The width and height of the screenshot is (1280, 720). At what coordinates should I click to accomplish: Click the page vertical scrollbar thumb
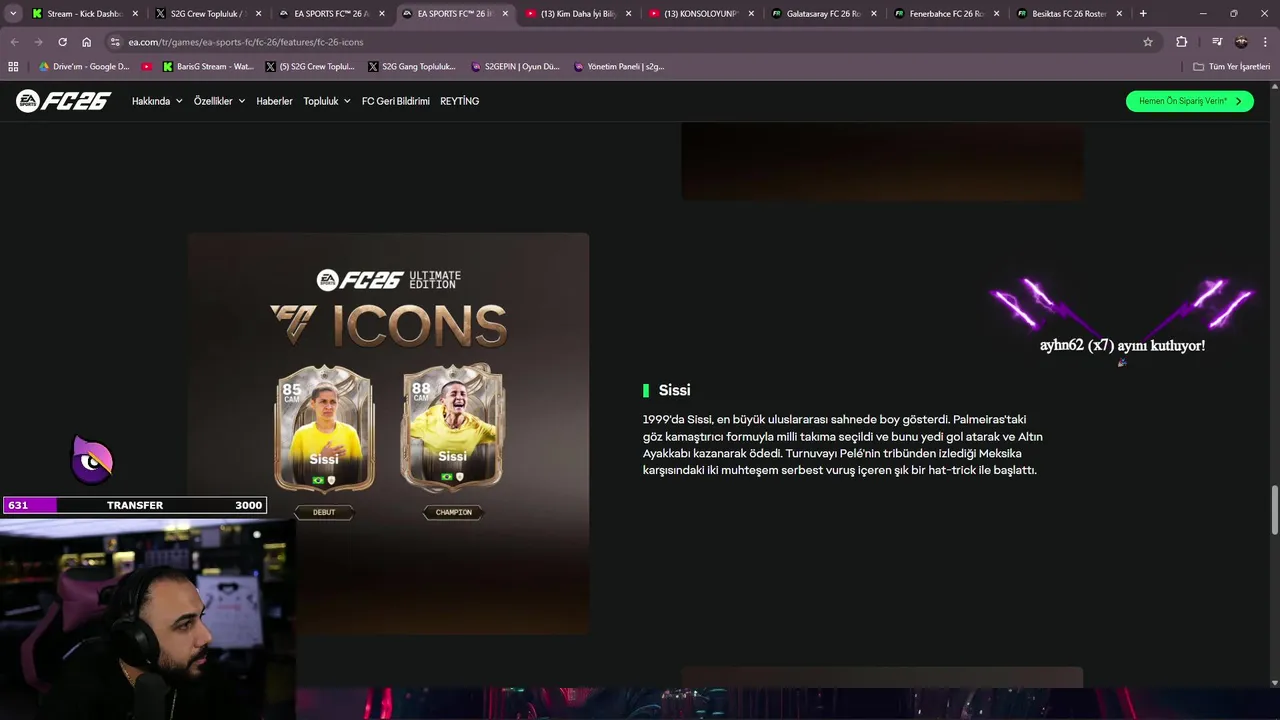[x=1274, y=510]
